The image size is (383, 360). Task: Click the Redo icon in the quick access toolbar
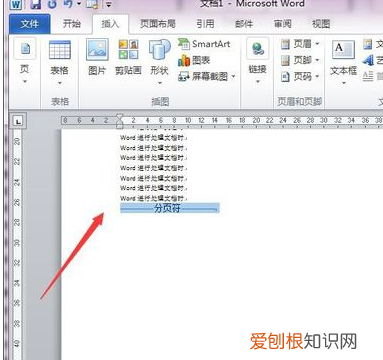coord(52,4)
